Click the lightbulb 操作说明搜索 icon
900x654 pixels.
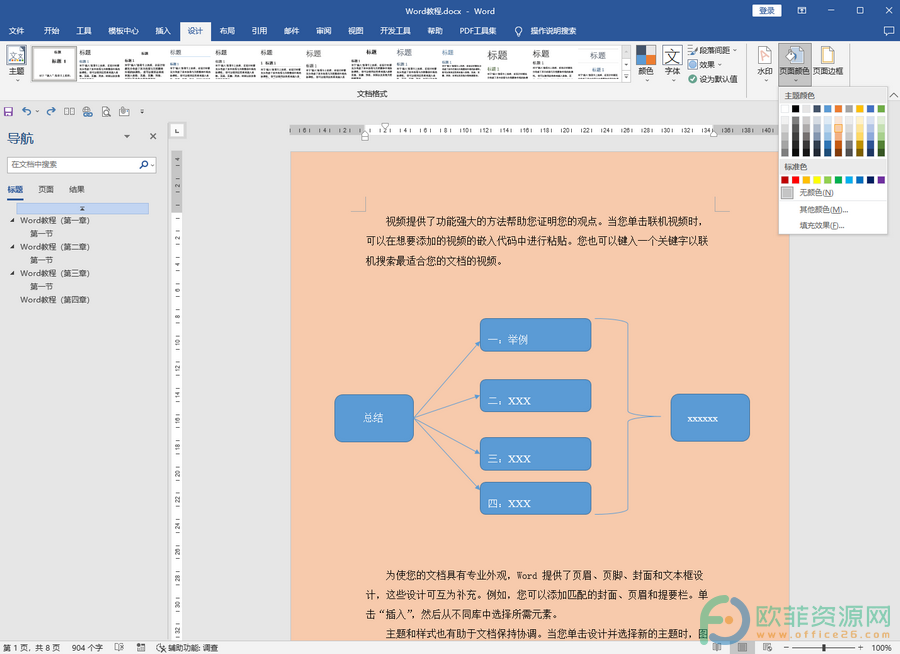[x=518, y=31]
